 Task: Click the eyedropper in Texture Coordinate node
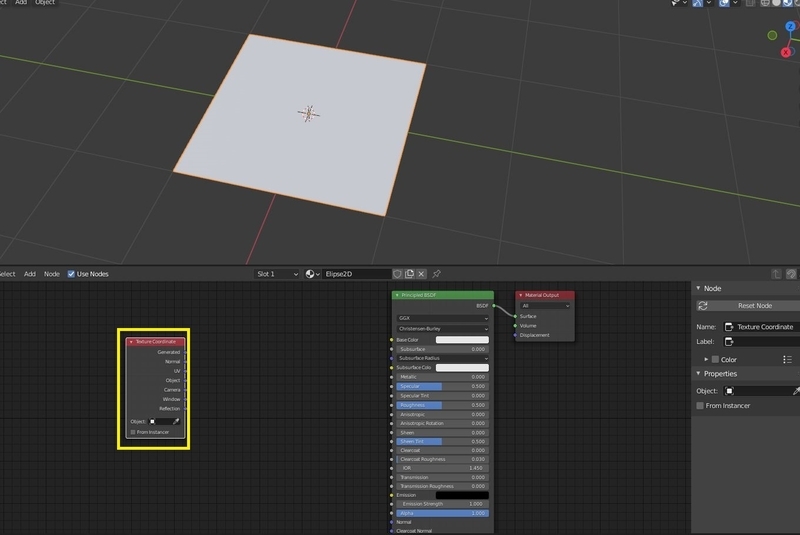176,421
